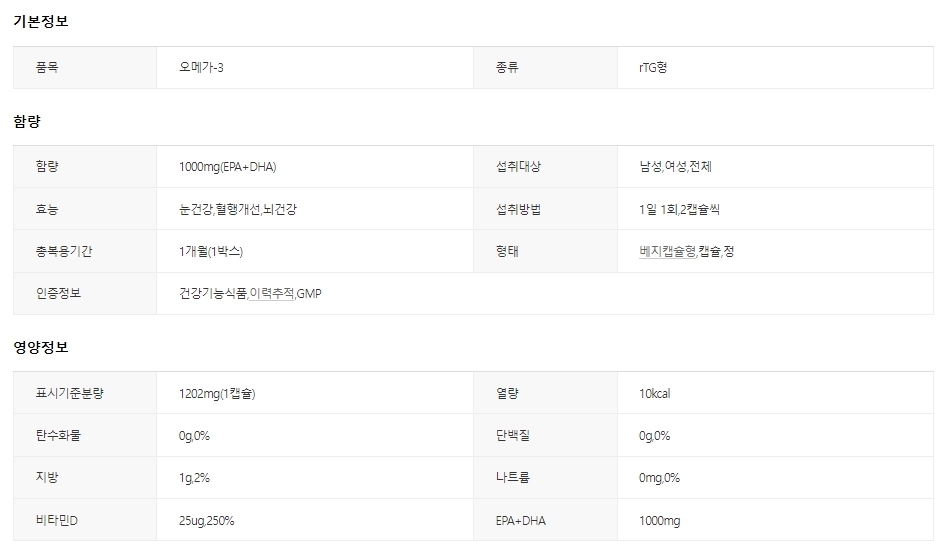948x555 pixels.
Task: Click the 인증정보 row label
Action: pos(58,294)
